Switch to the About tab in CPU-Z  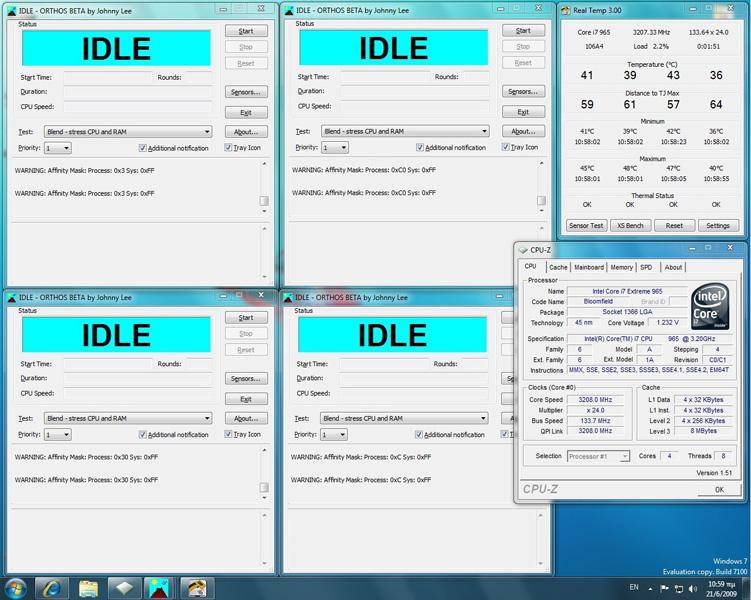[x=673, y=267]
